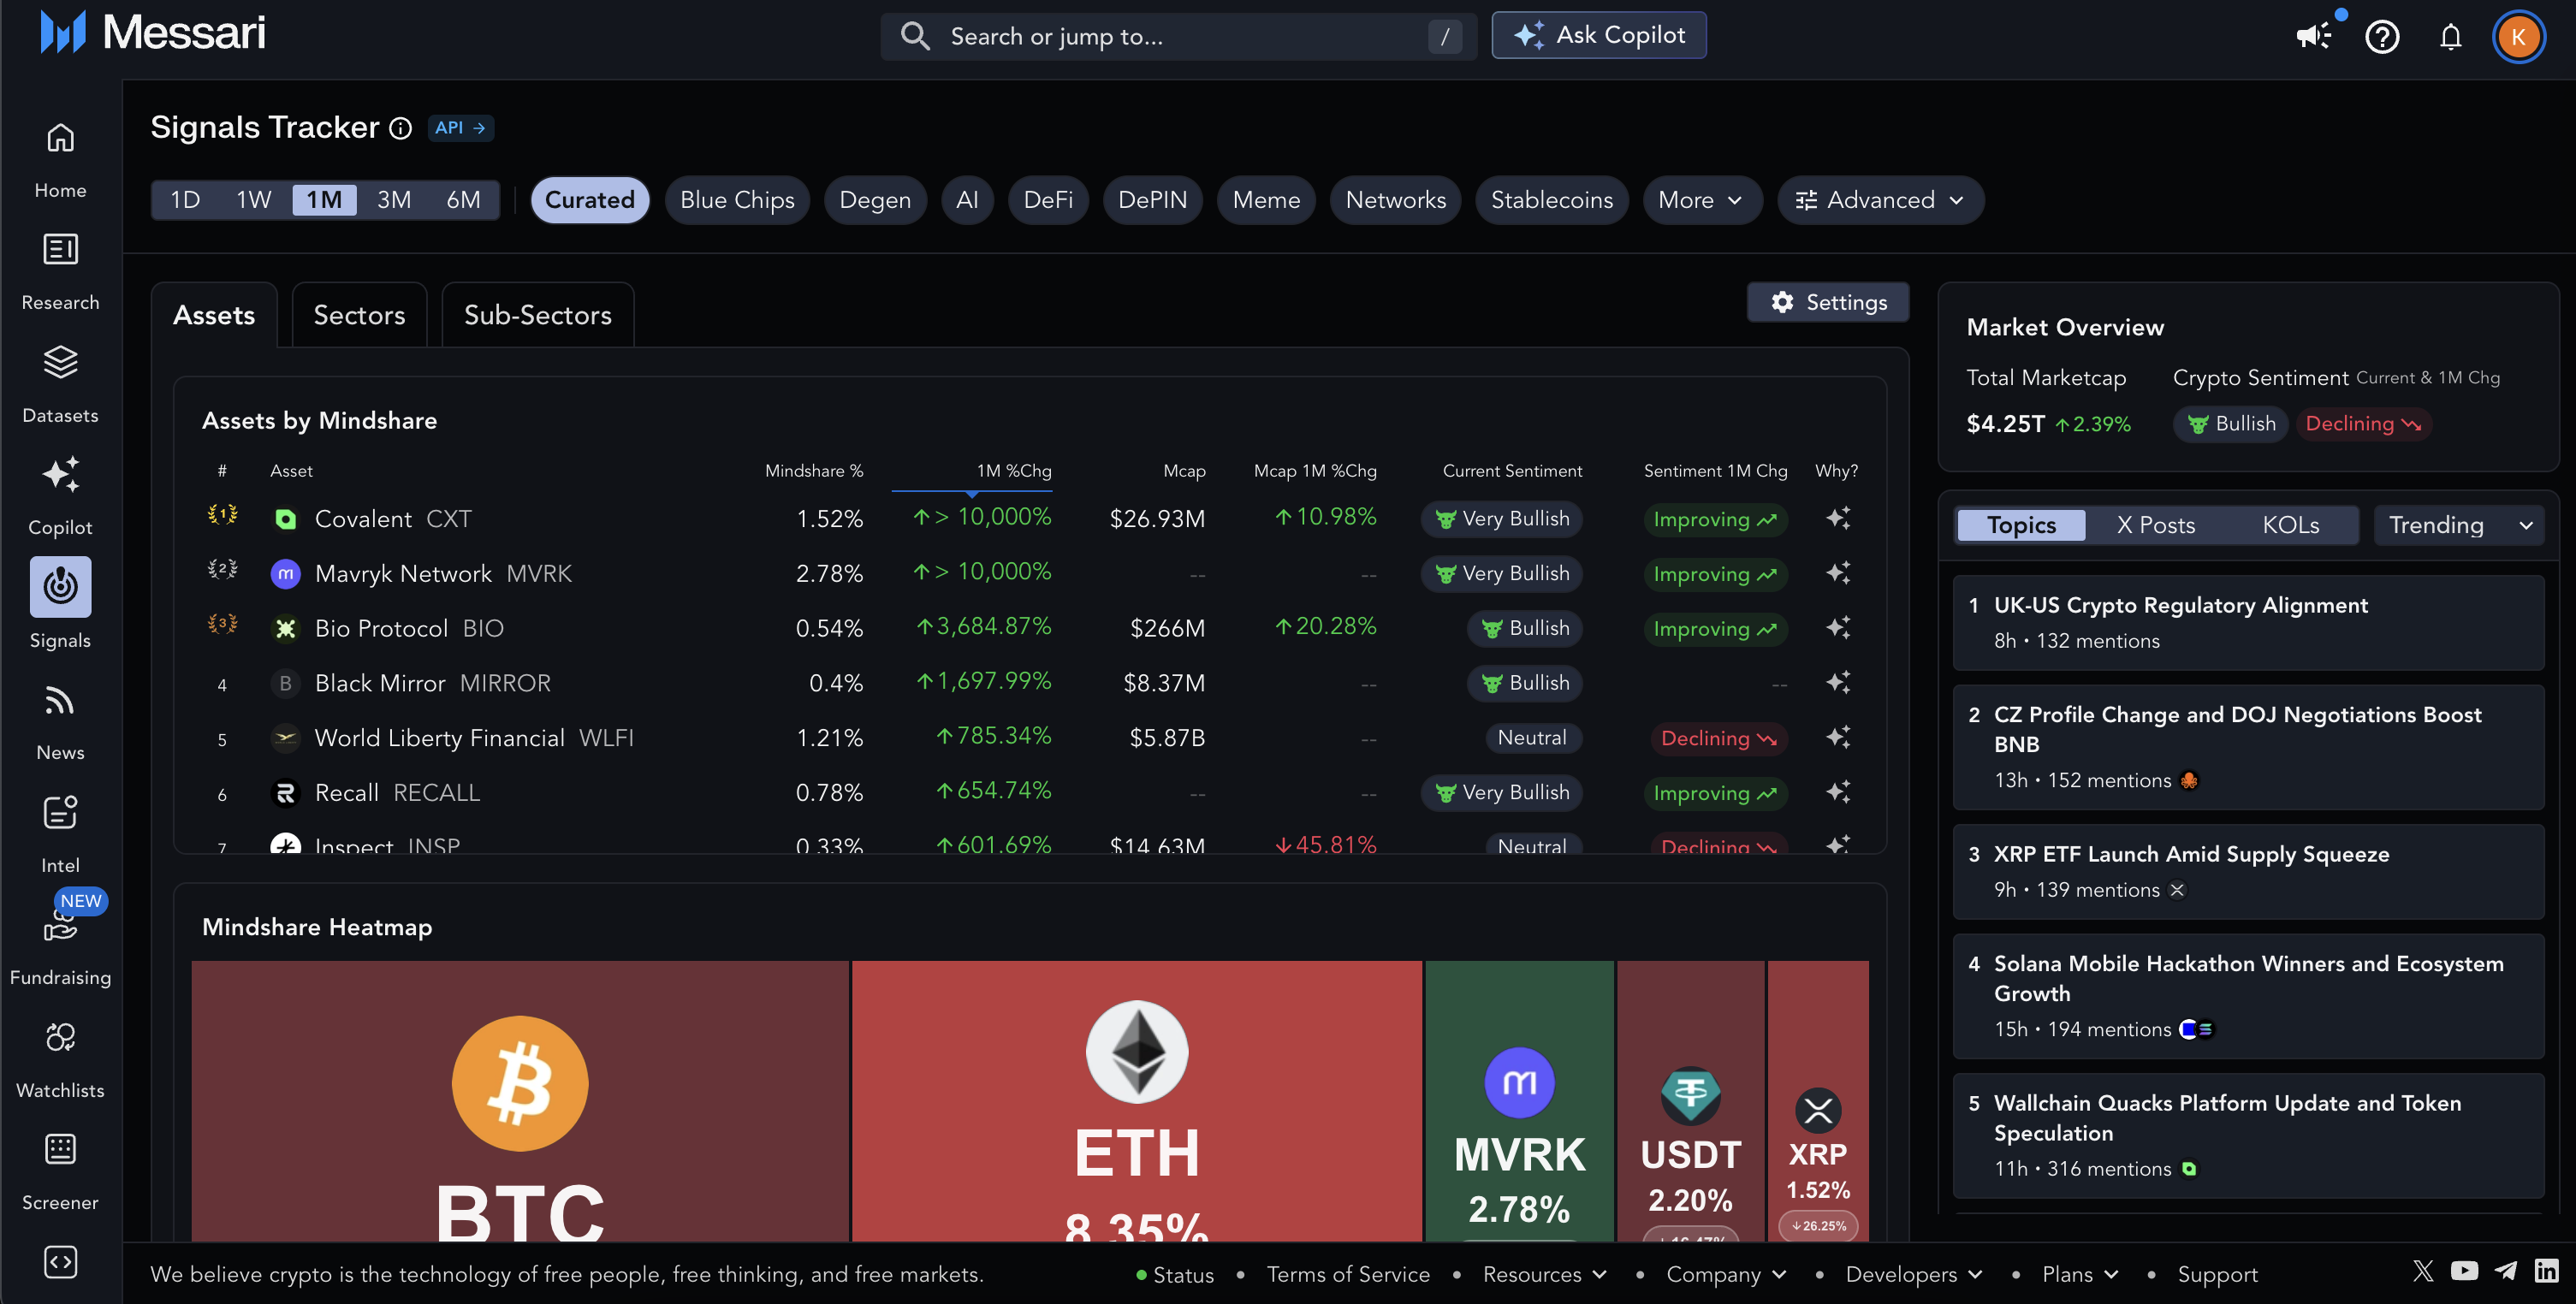Expand the Resources footer menu
Viewport: 2576px width, 1304px height.
coord(1544,1274)
